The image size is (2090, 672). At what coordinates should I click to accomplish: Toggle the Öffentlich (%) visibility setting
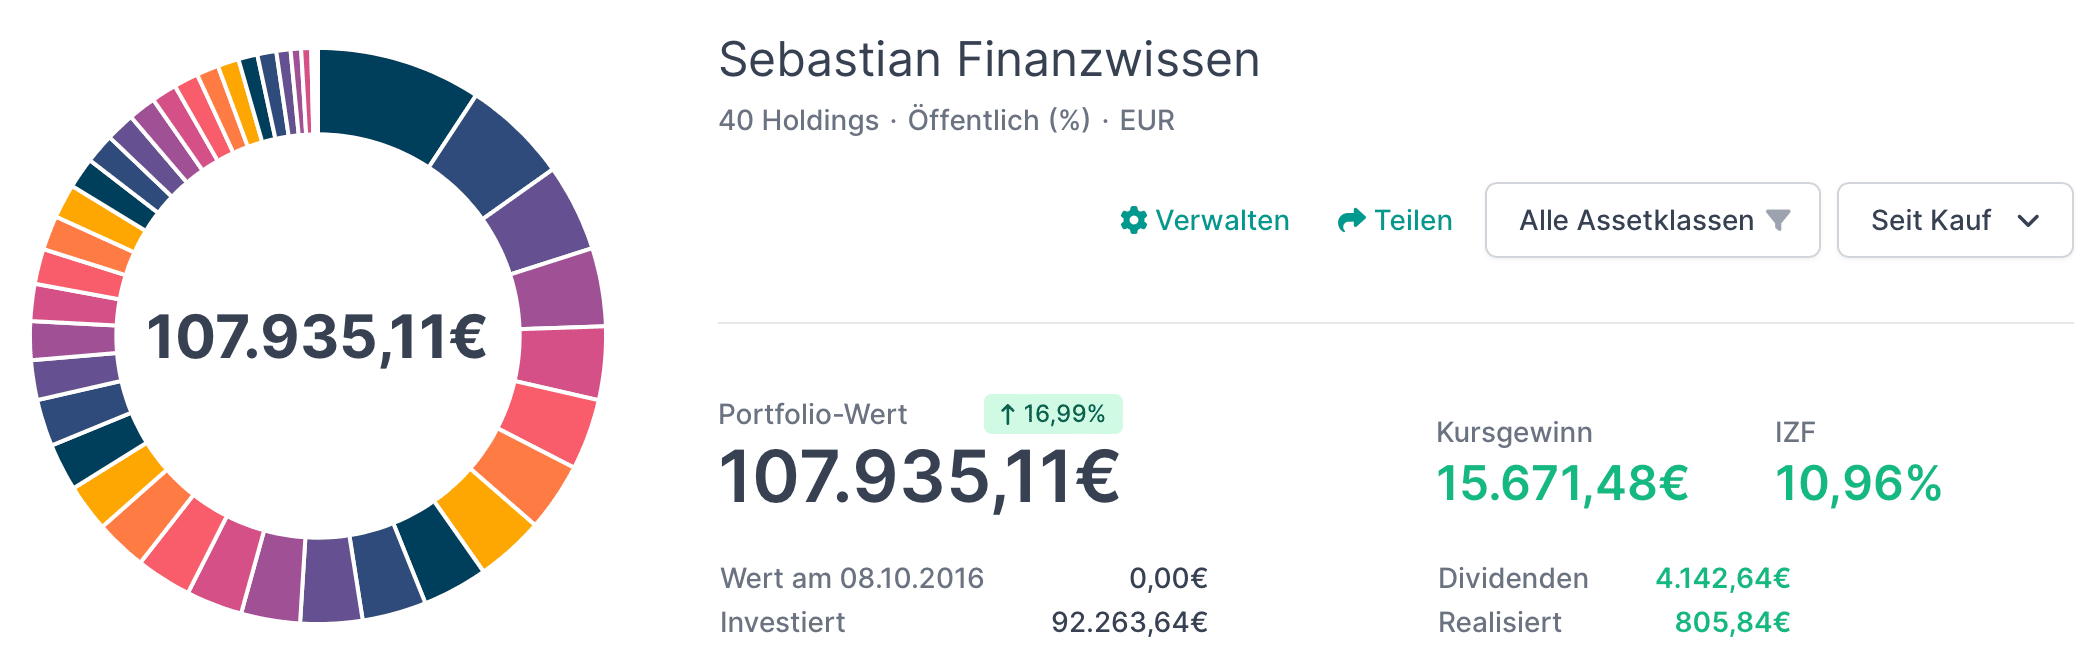[x=998, y=120]
